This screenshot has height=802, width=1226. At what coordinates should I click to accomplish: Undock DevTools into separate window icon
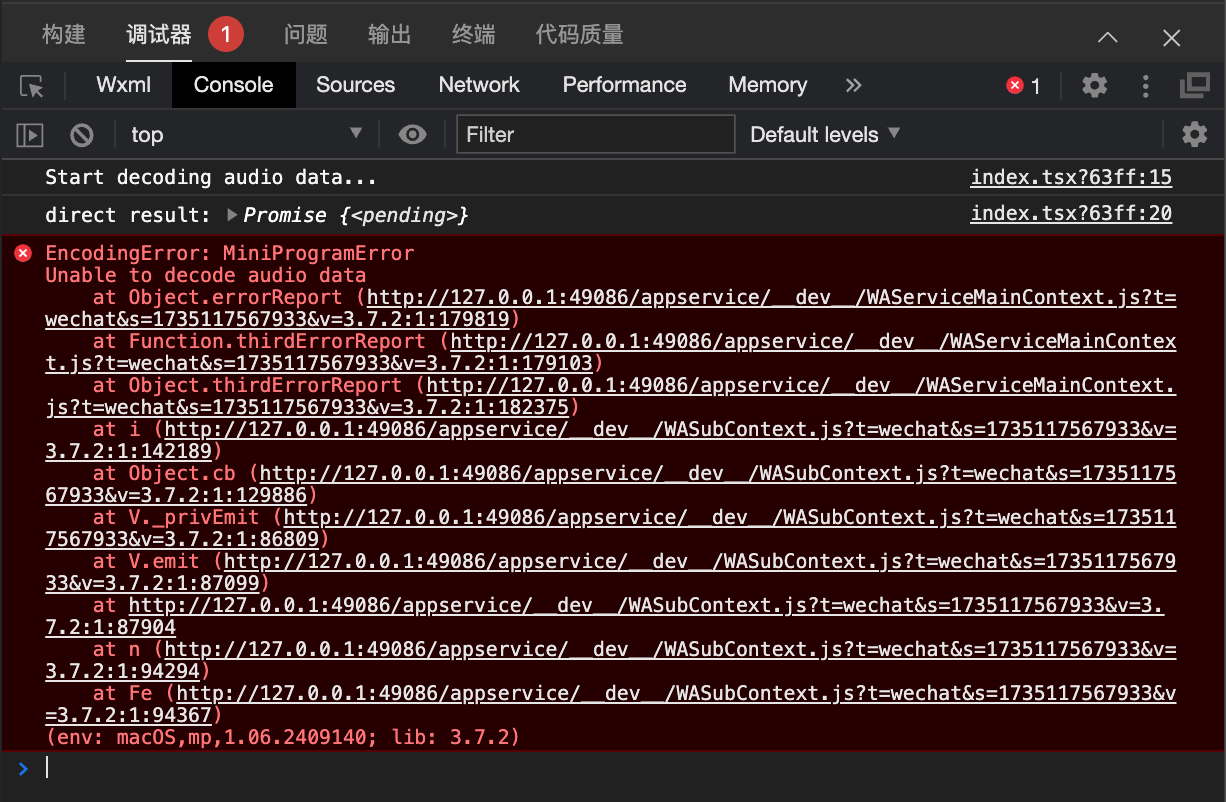pyautogui.click(x=1195, y=86)
